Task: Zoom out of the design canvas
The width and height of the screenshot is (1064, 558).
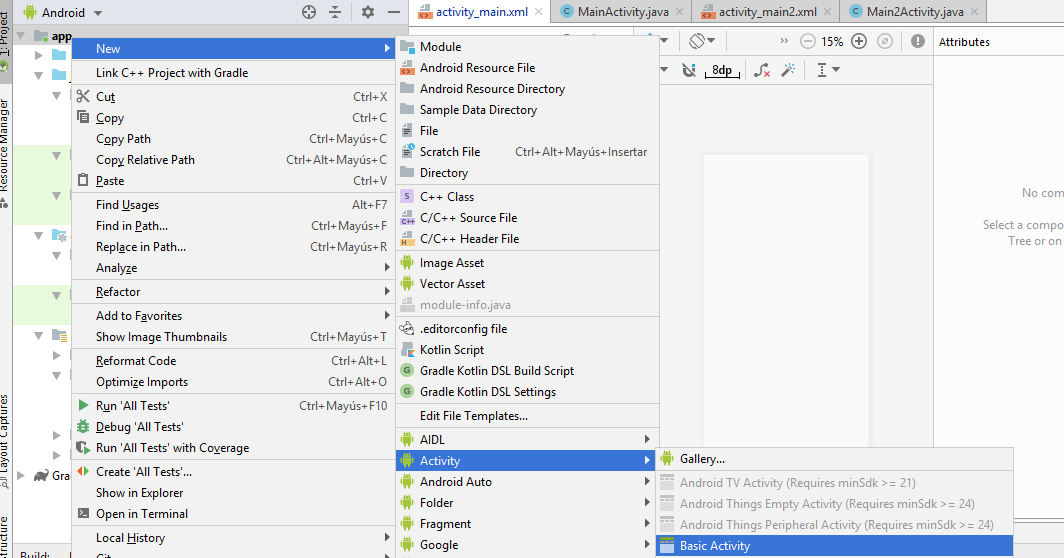Action: 808,41
